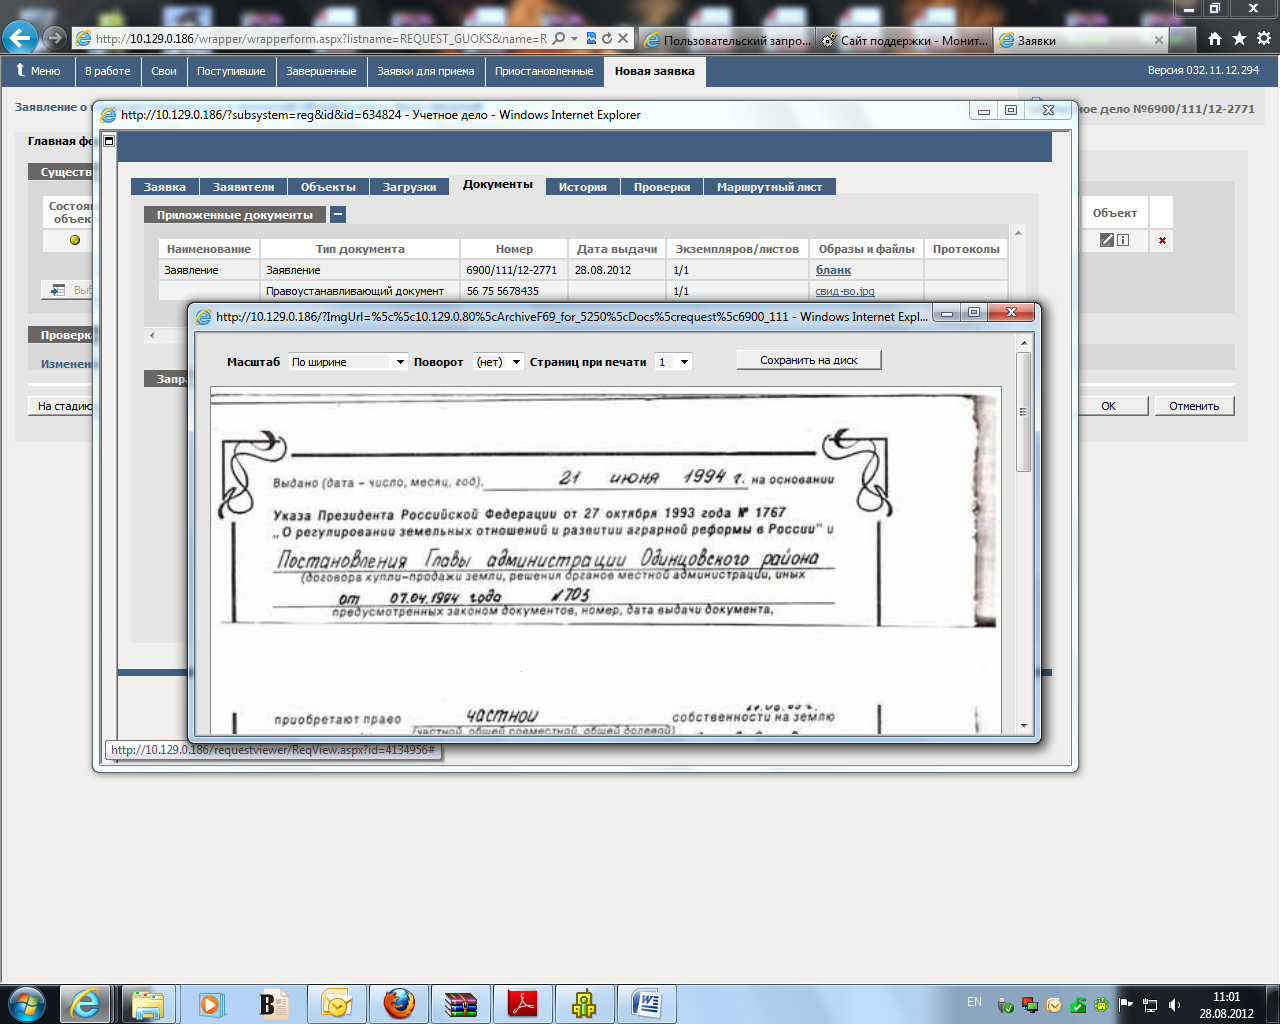Click the yellow status circle in Состояние column
The image size is (1280, 1024).
pos(75,240)
